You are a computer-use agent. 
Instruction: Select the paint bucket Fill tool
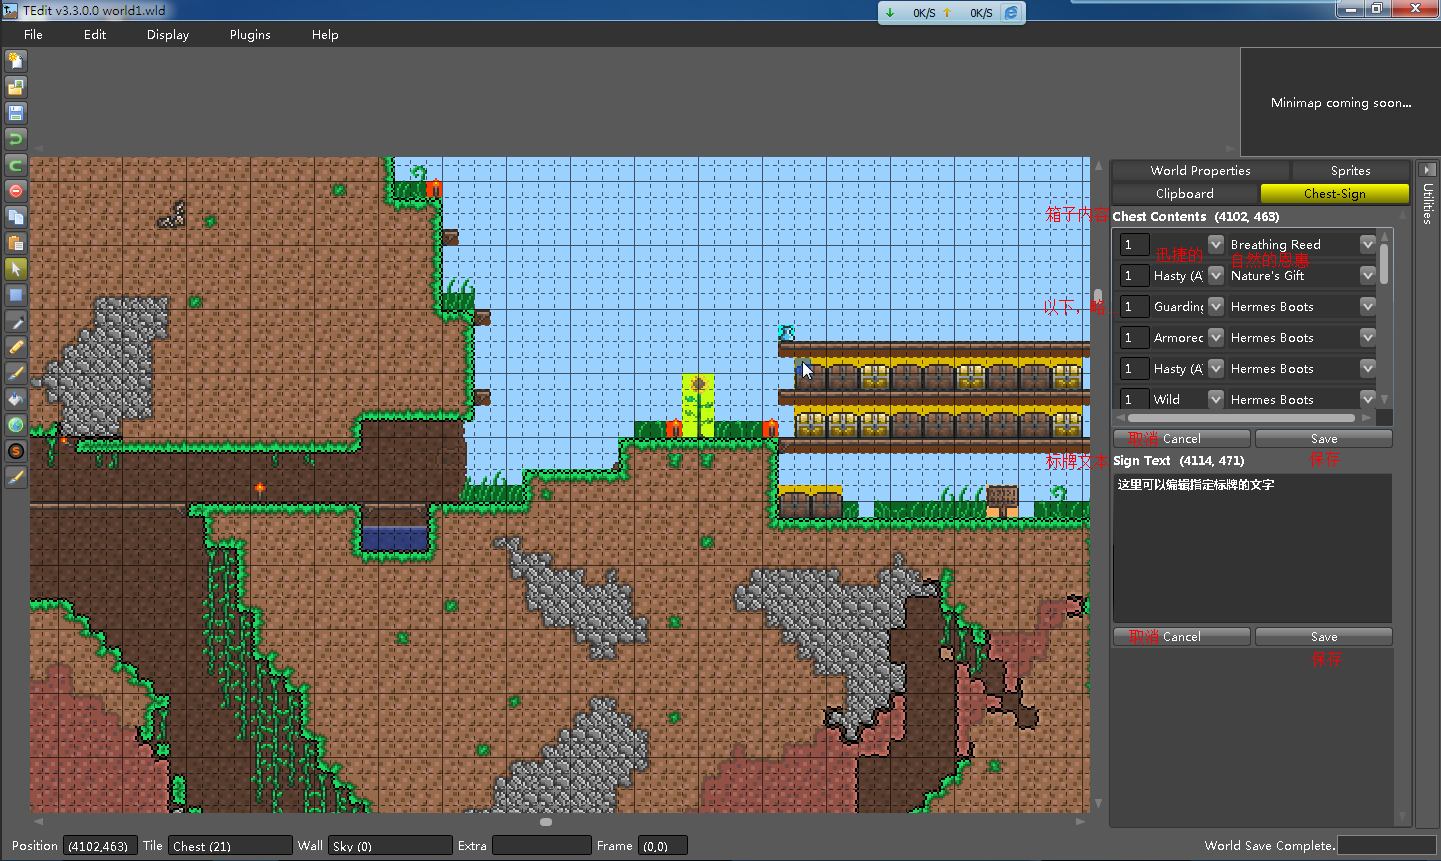(16, 399)
